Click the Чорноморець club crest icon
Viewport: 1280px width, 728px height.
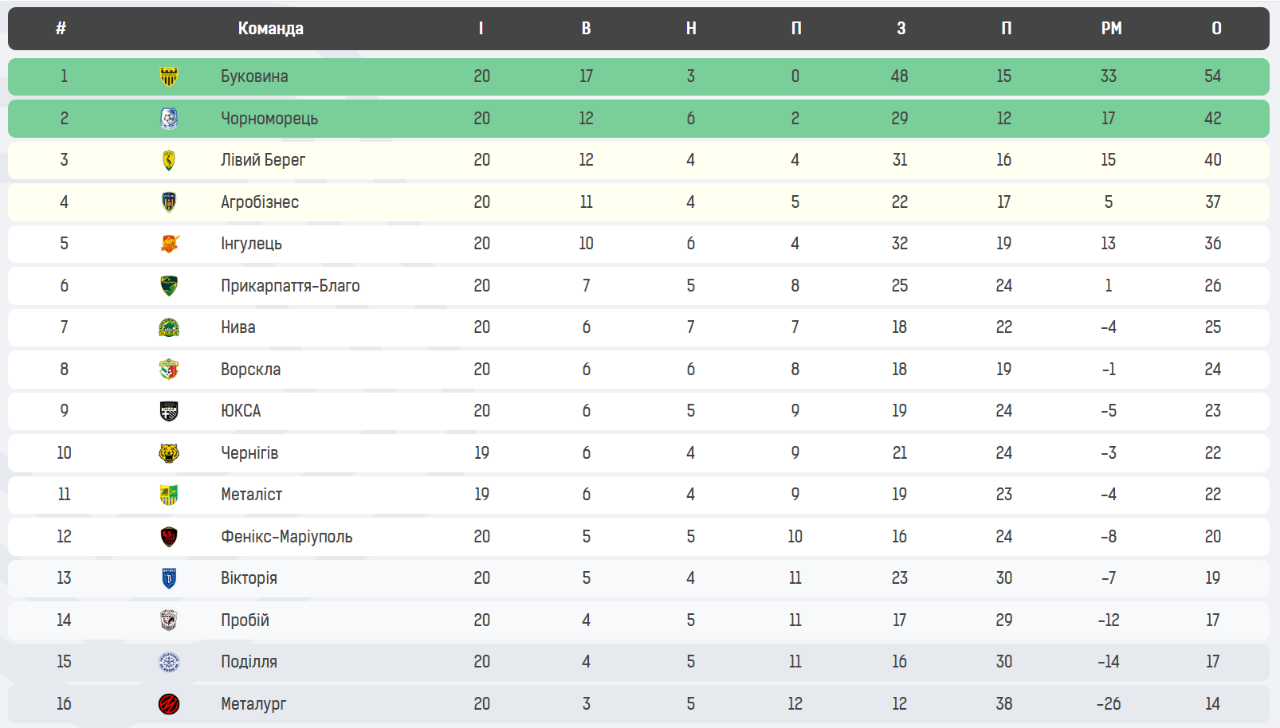point(169,119)
